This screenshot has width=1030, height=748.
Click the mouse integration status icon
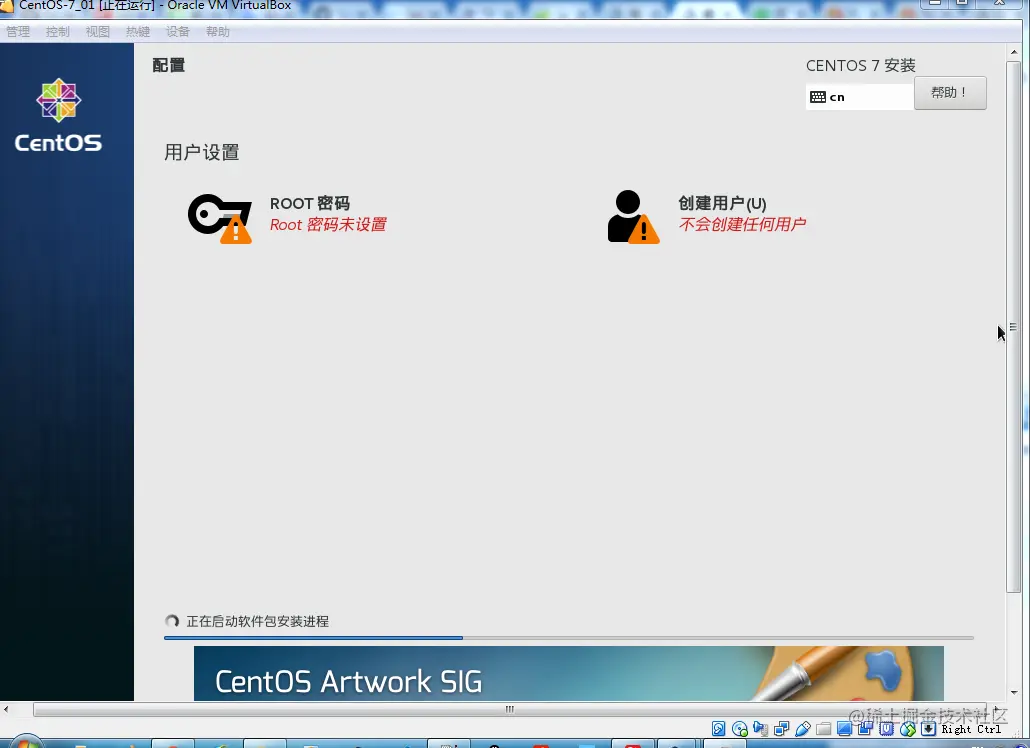tap(908, 729)
